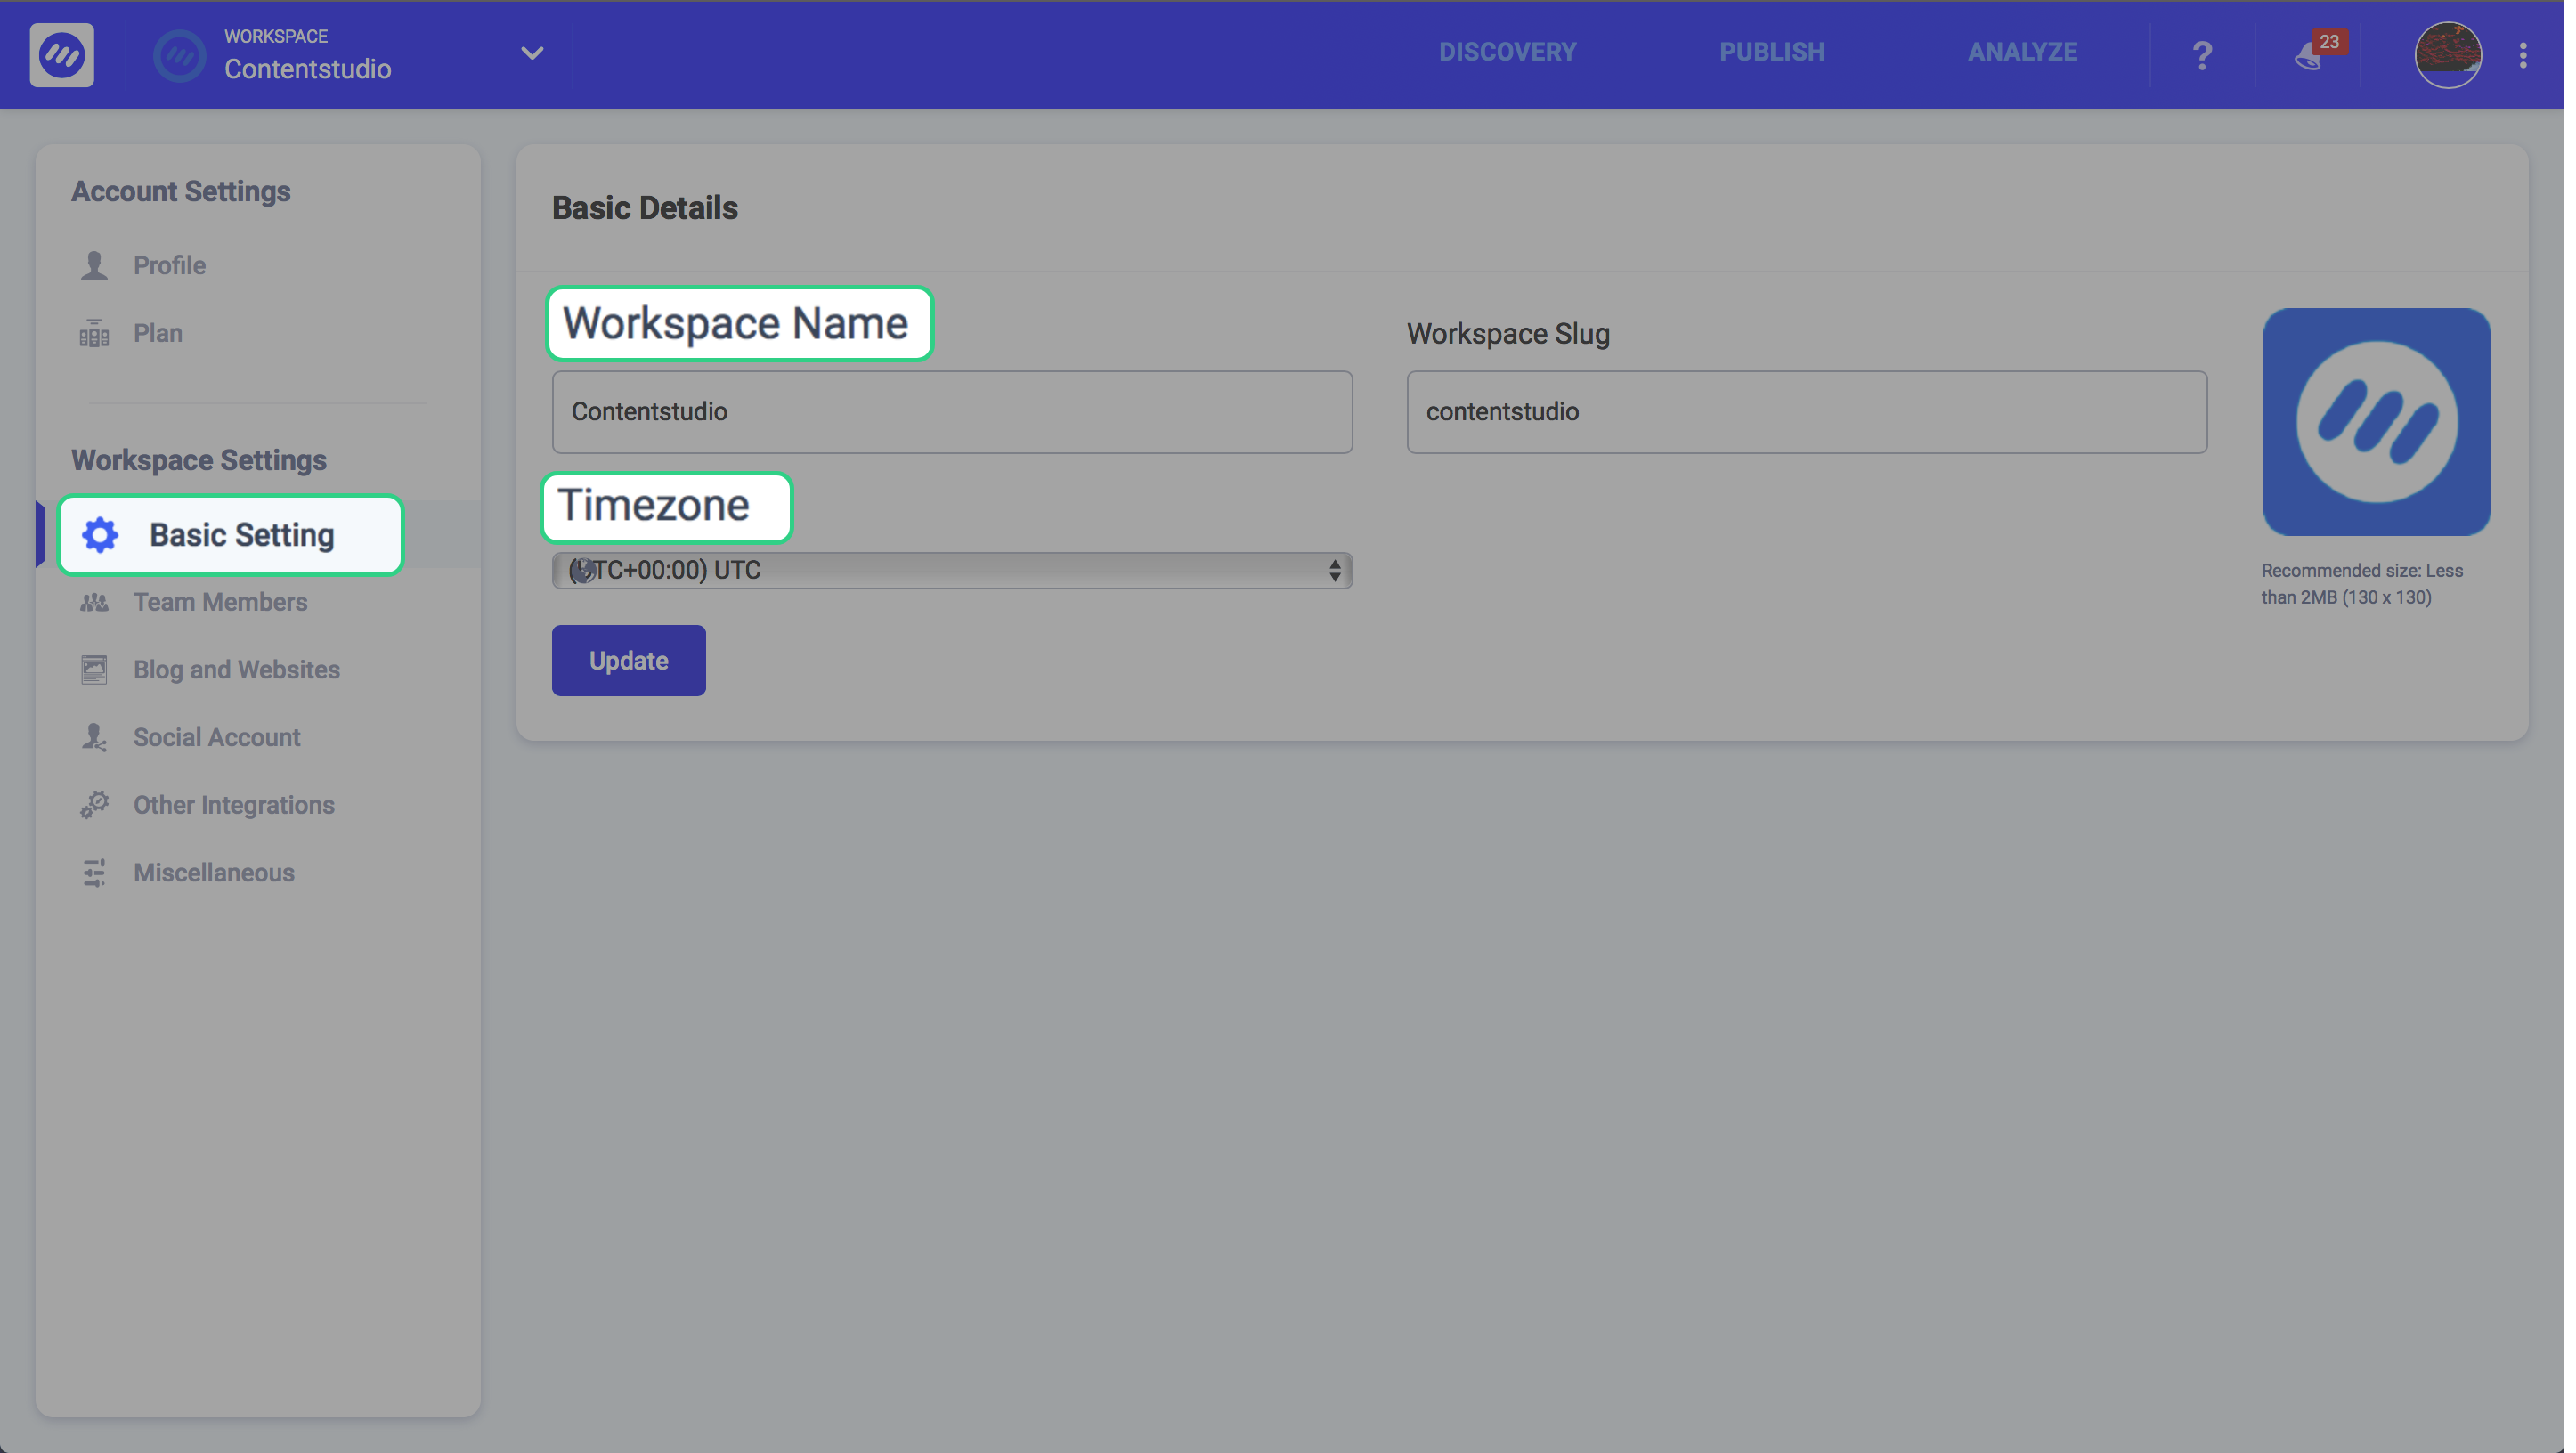Open the ANALYZE menu
Image resolution: width=2576 pixels, height=1453 pixels.
pyautogui.click(x=2022, y=52)
